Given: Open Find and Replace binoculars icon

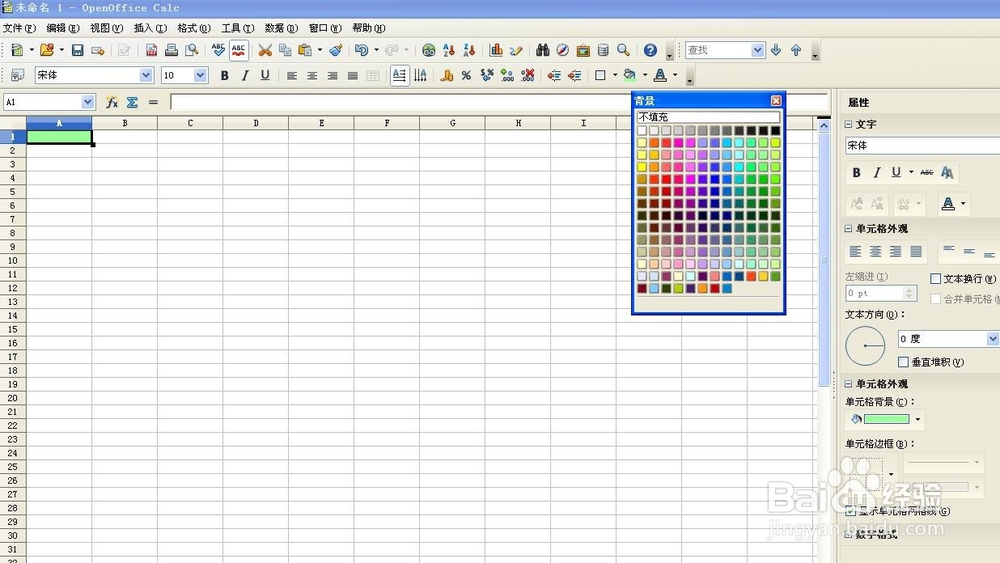Looking at the screenshot, I should (x=542, y=50).
